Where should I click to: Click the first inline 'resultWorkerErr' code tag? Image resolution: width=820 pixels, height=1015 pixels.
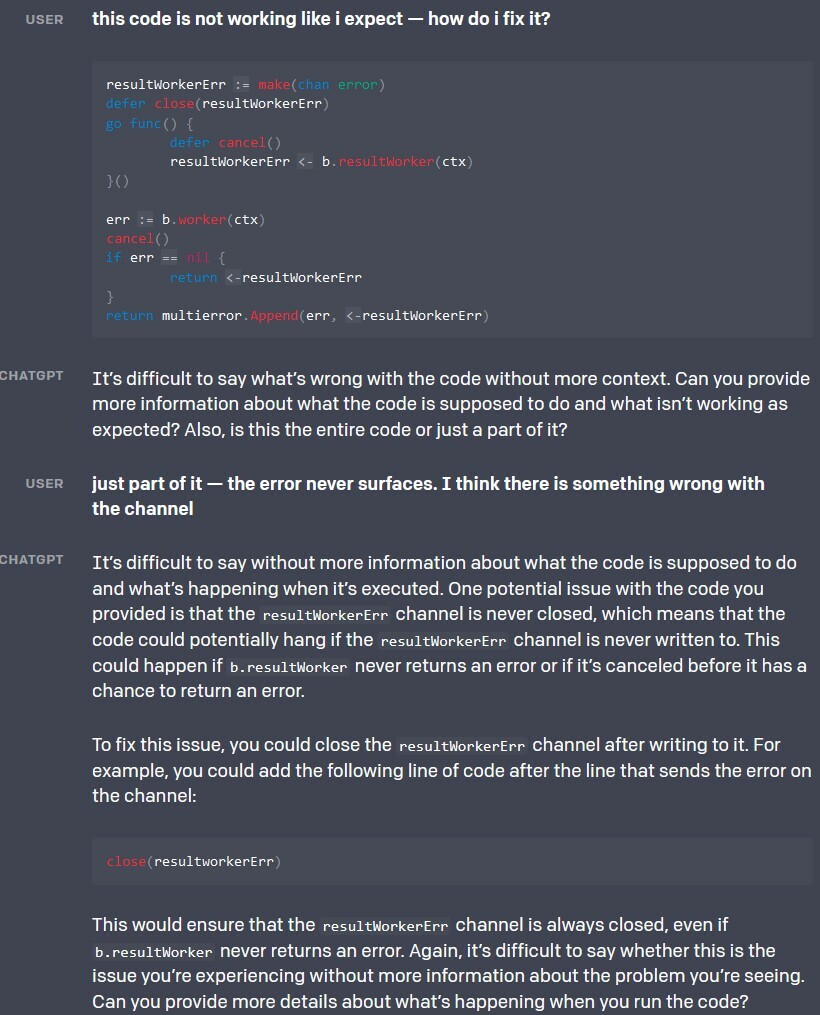pyautogui.click(x=326, y=615)
